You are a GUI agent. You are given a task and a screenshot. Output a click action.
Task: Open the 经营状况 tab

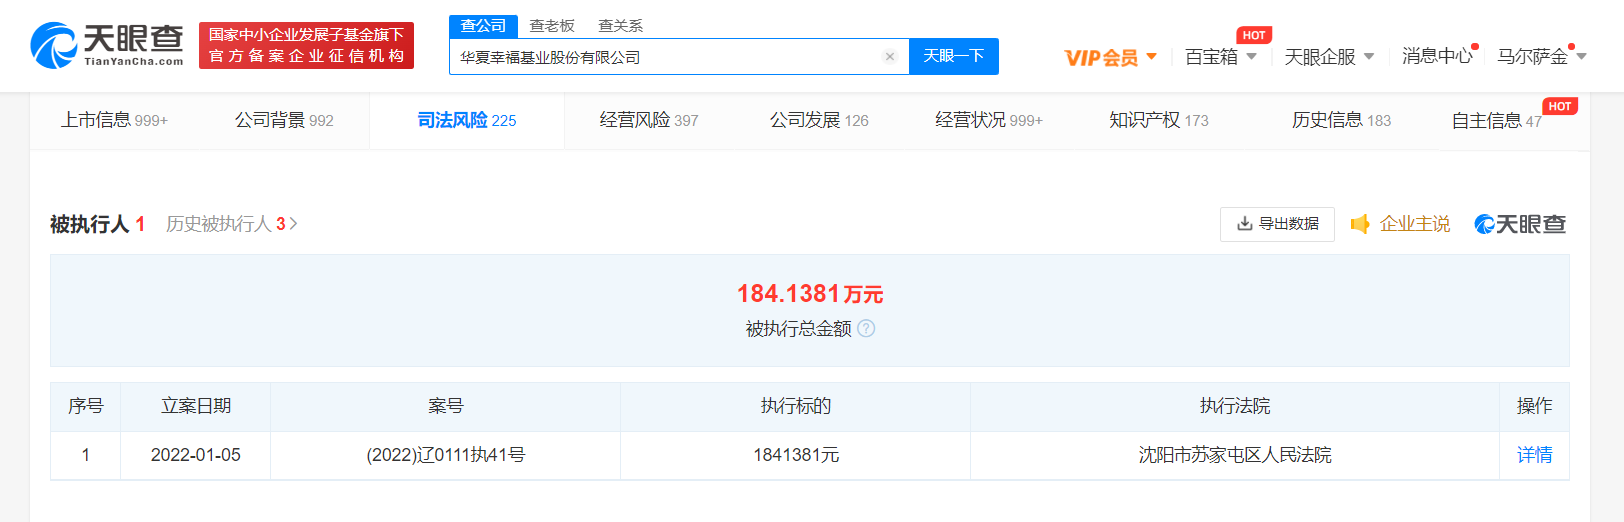pos(989,120)
